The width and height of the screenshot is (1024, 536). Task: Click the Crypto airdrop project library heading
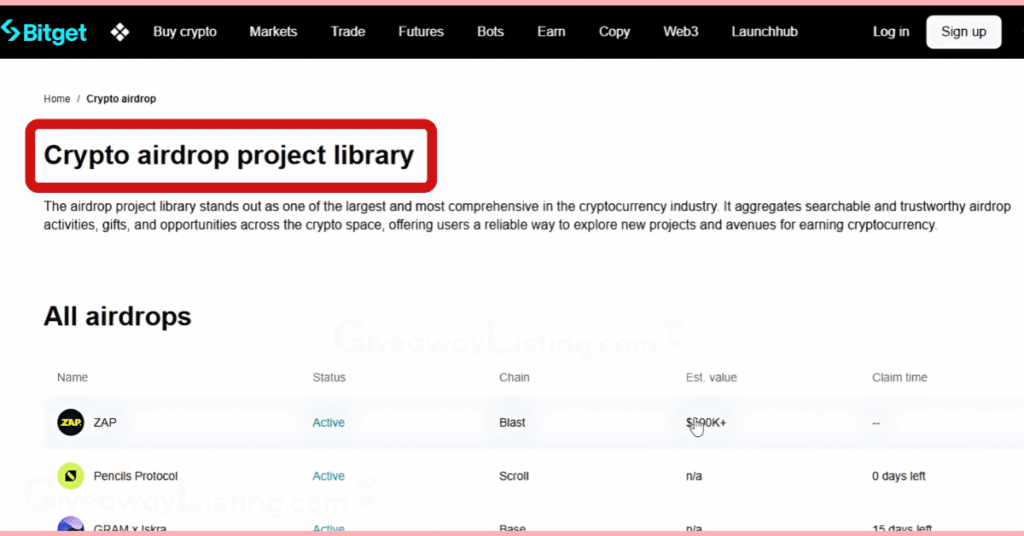[x=229, y=155]
